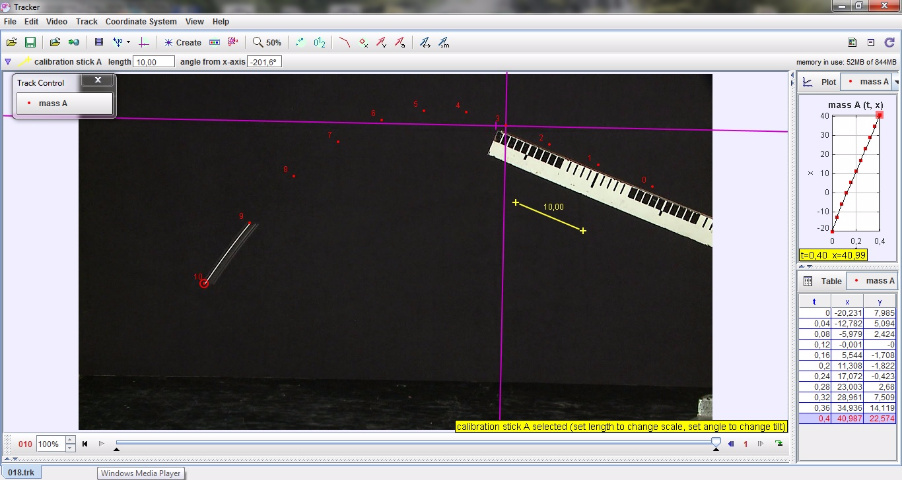Viewport: 902px width, 480px height.
Task: Open the 50% zoom magnifier
Action: tap(267, 43)
